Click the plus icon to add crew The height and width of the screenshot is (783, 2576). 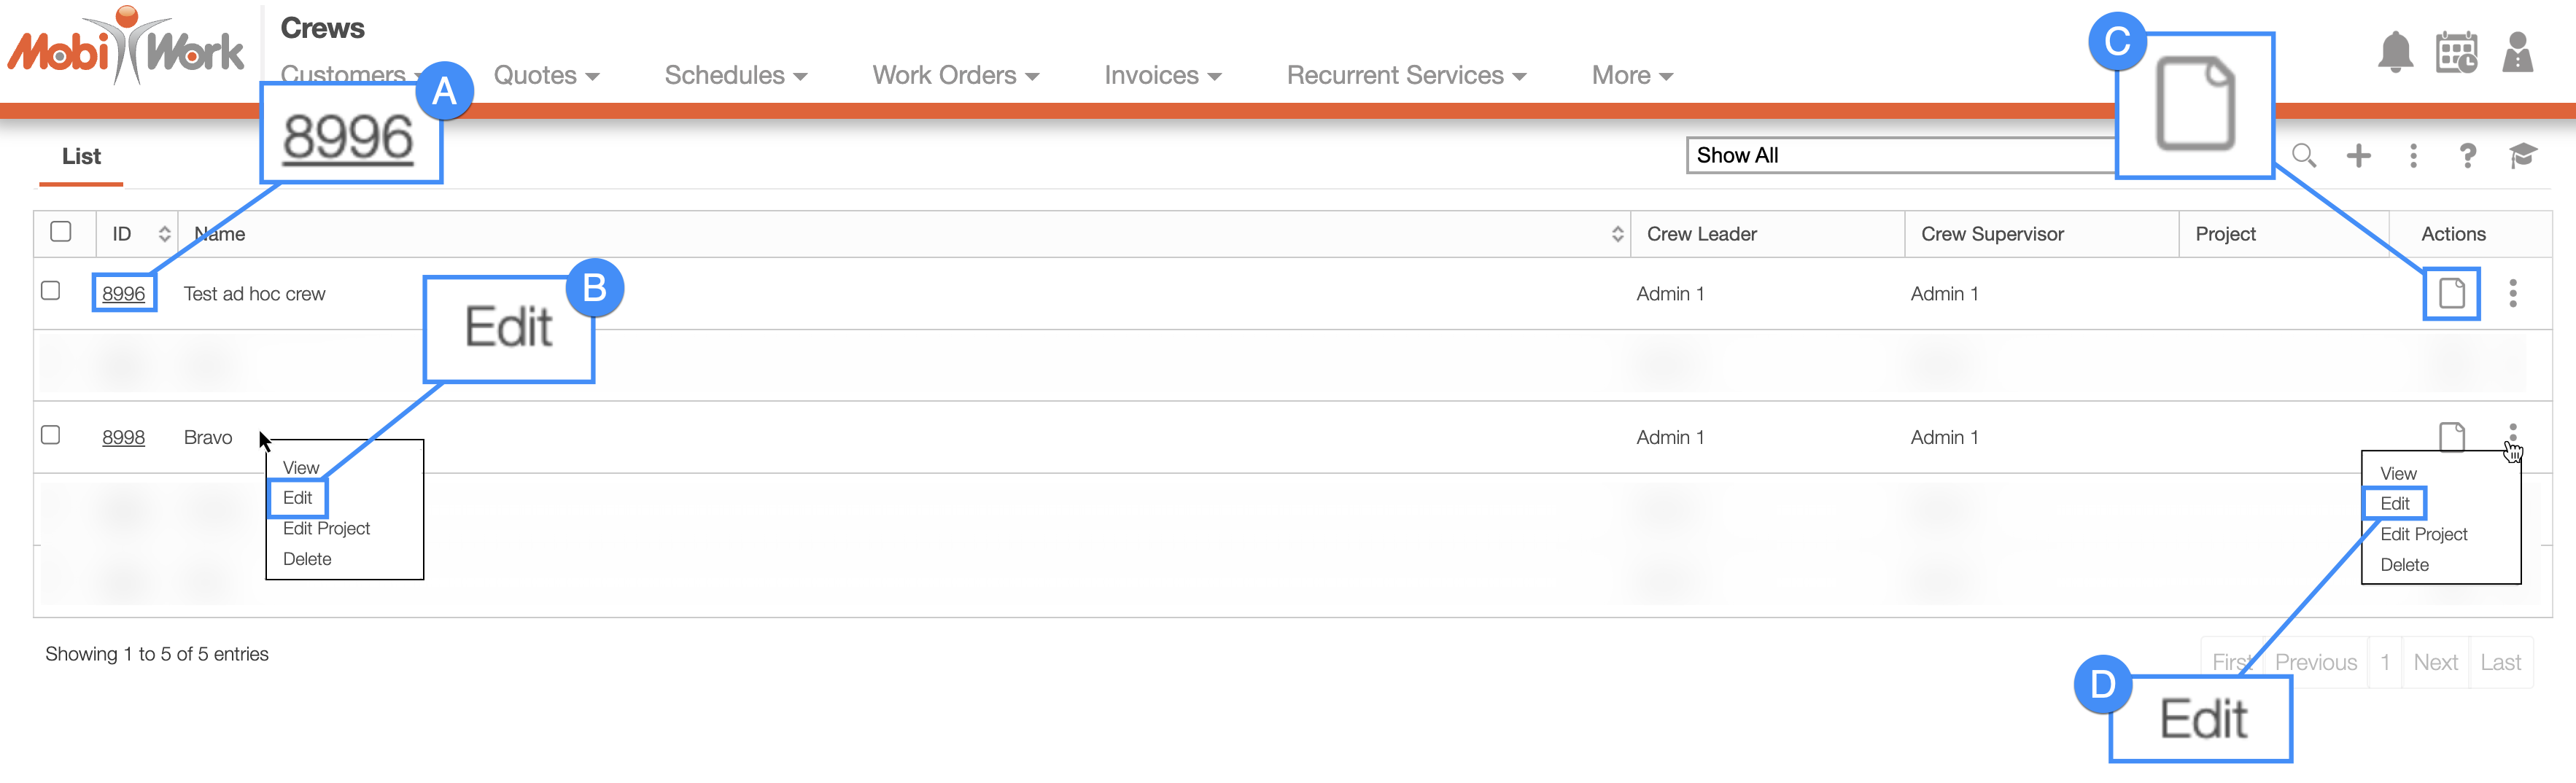[x=2358, y=155]
